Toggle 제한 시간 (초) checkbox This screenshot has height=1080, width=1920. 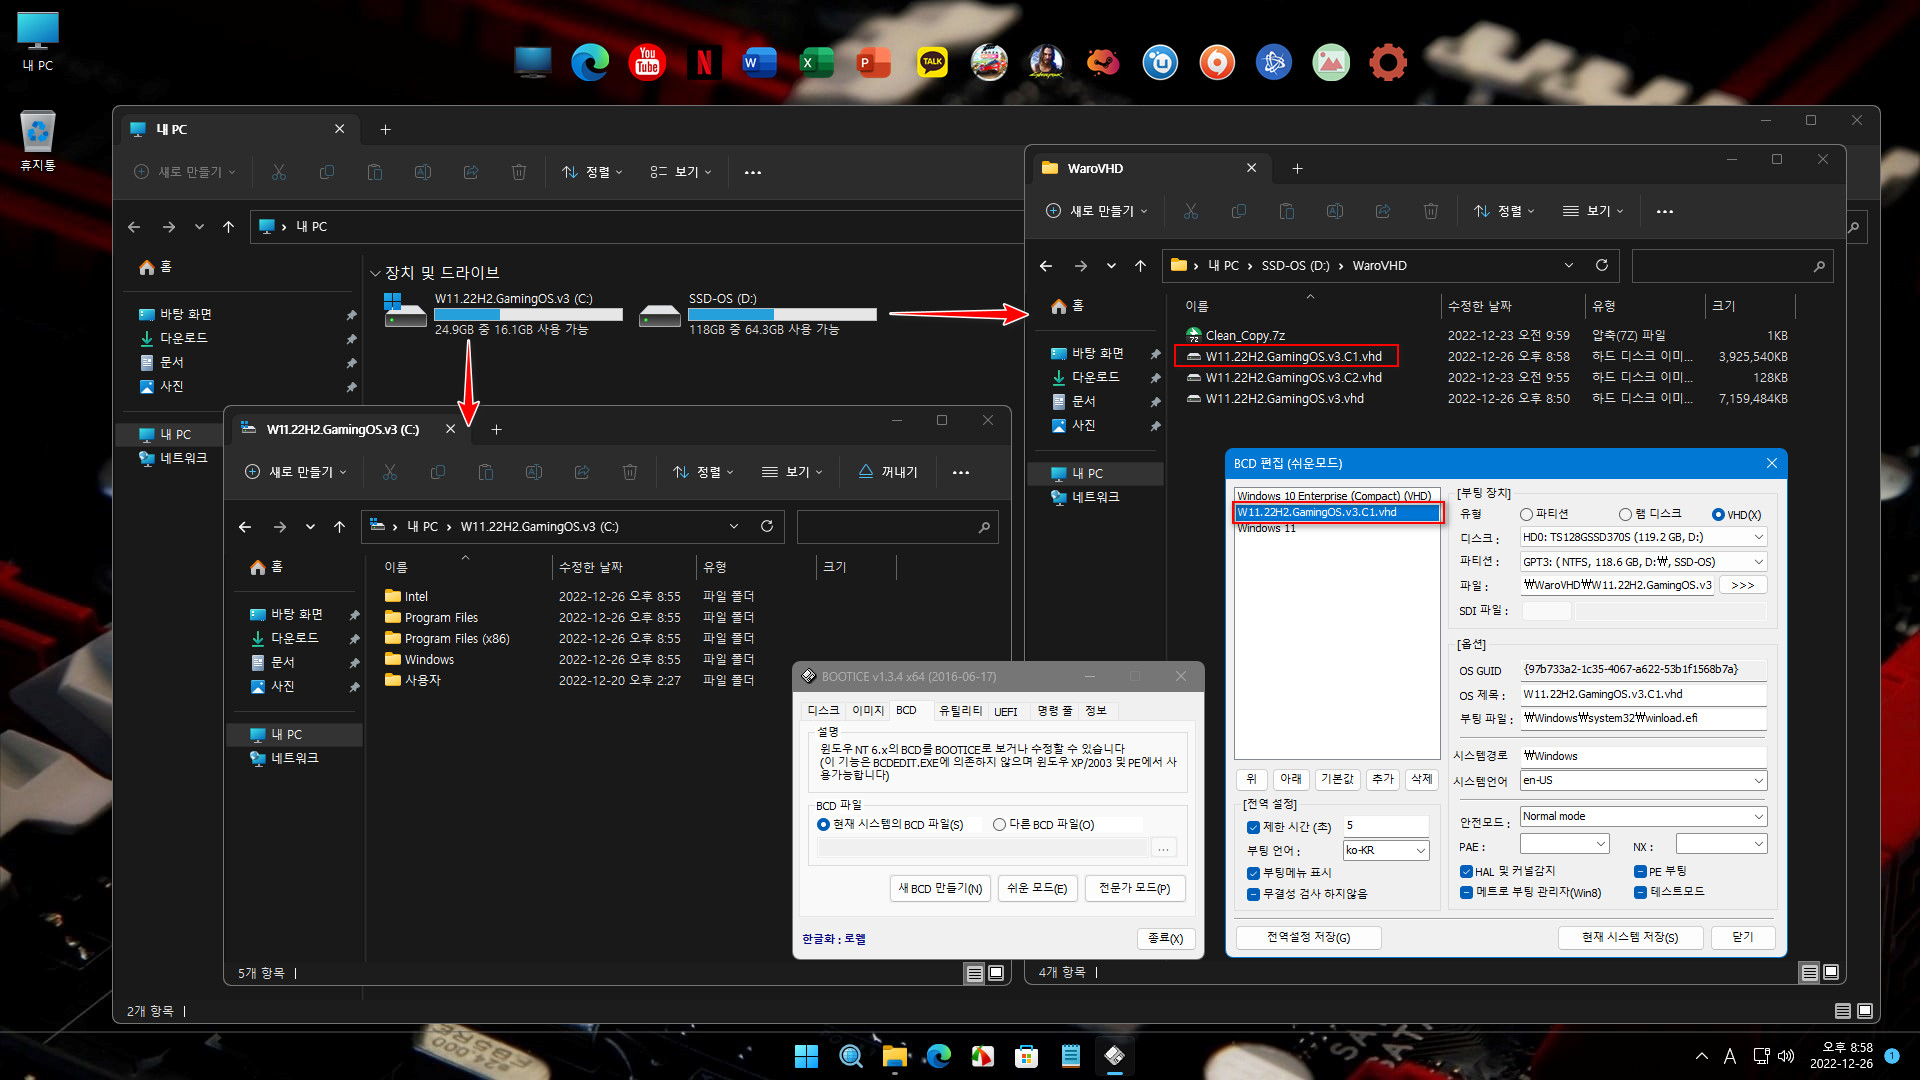click(1253, 827)
